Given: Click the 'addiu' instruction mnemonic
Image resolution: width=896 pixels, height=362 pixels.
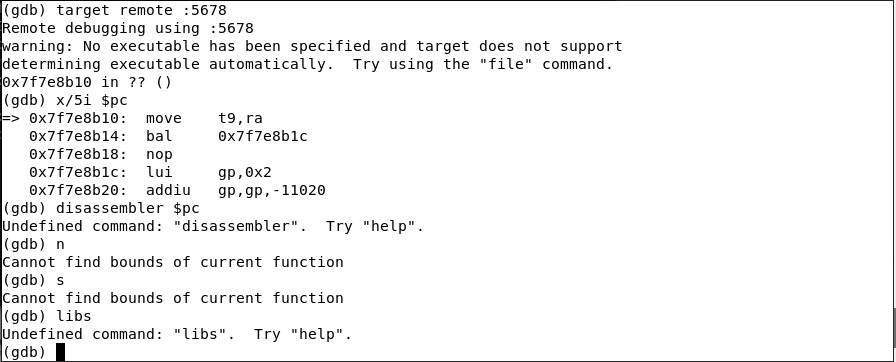Looking at the screenshot, I should [x=168, y=190].
